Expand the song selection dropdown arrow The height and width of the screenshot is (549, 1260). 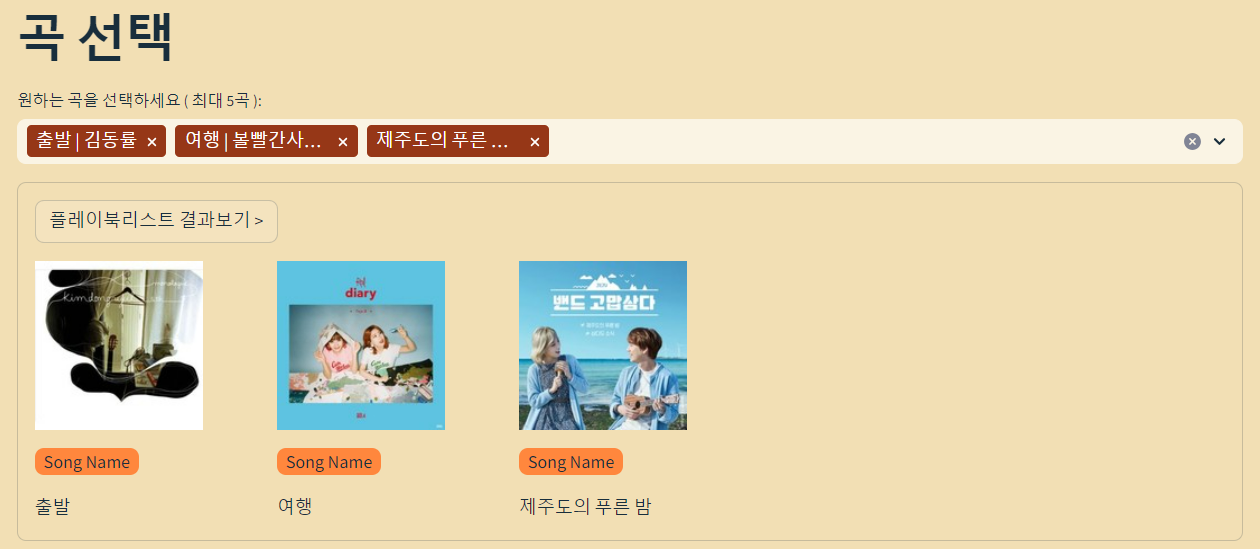(1219, 141)
